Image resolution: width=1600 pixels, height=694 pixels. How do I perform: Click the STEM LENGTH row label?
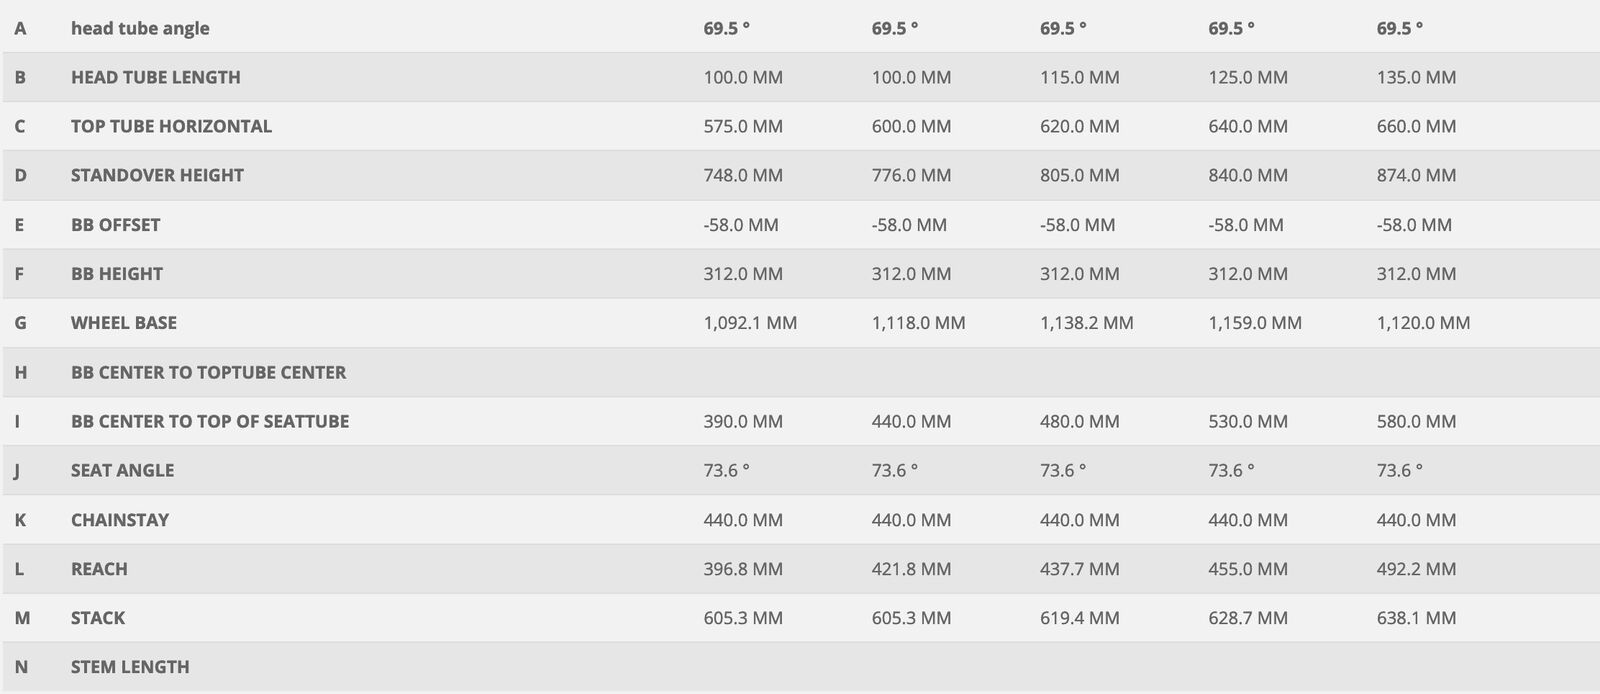[x=130, y=667]
